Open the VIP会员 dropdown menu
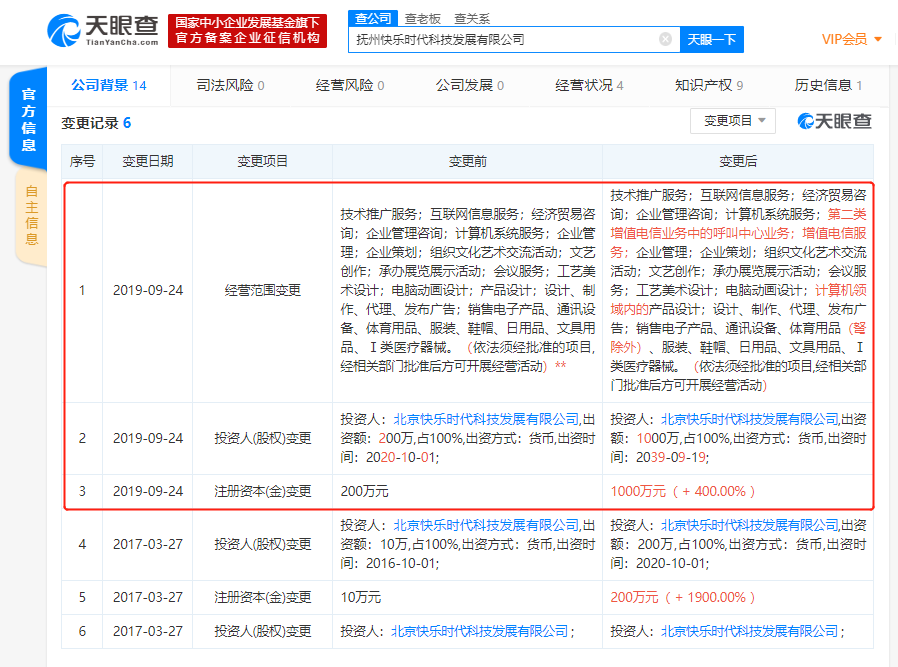 [851, 39]
